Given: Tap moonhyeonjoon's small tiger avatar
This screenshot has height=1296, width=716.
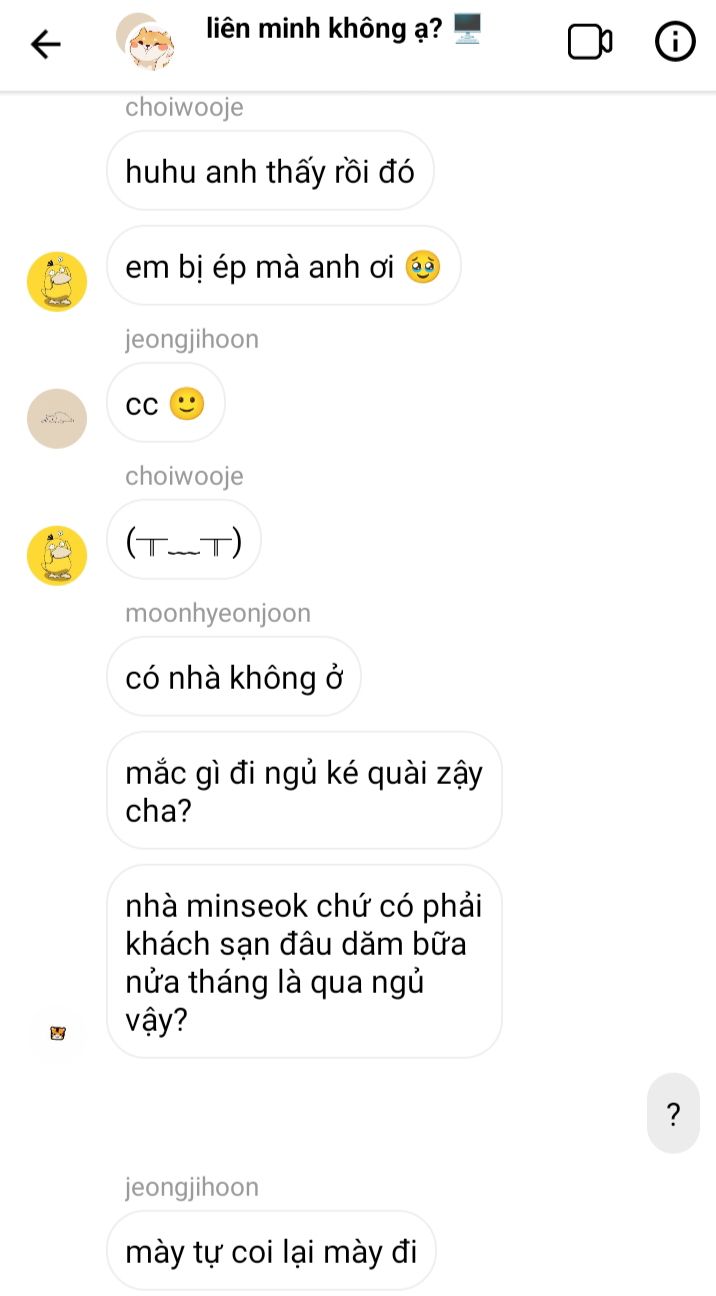Looking at the screenshot, I should point(56,1034).
